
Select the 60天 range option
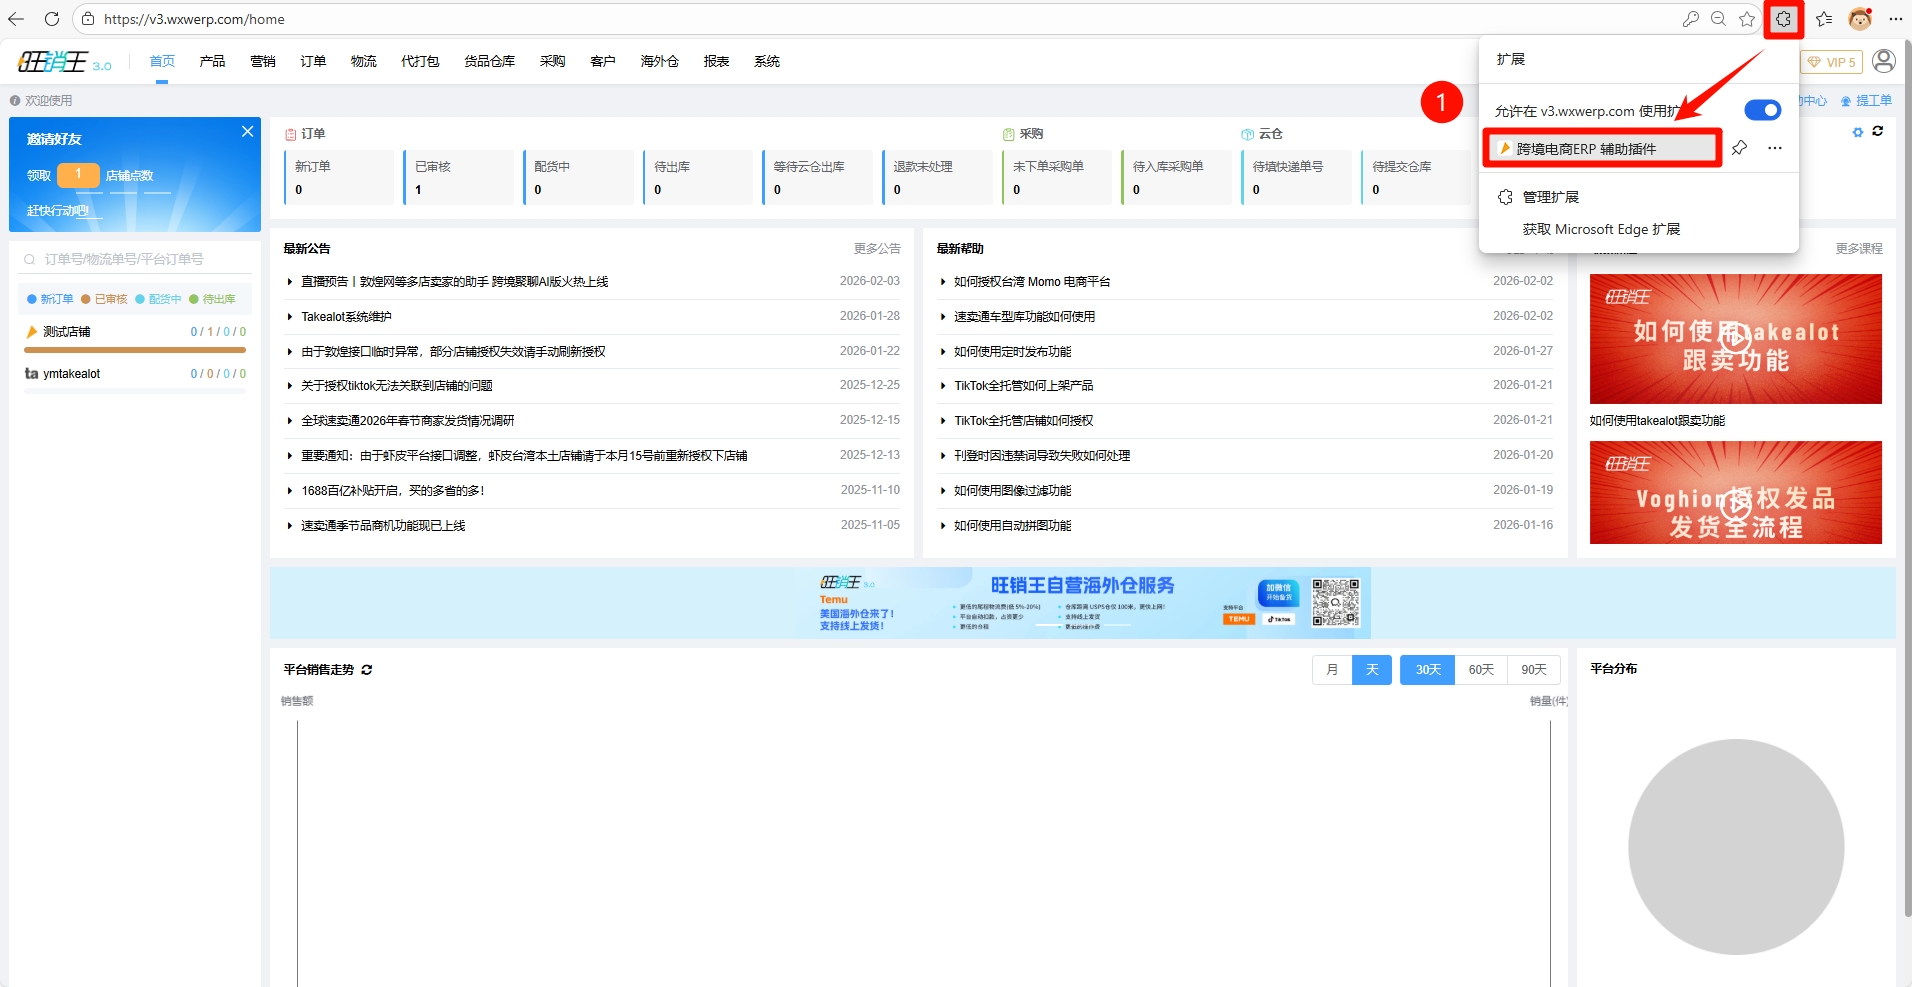tap(1480, 670)
